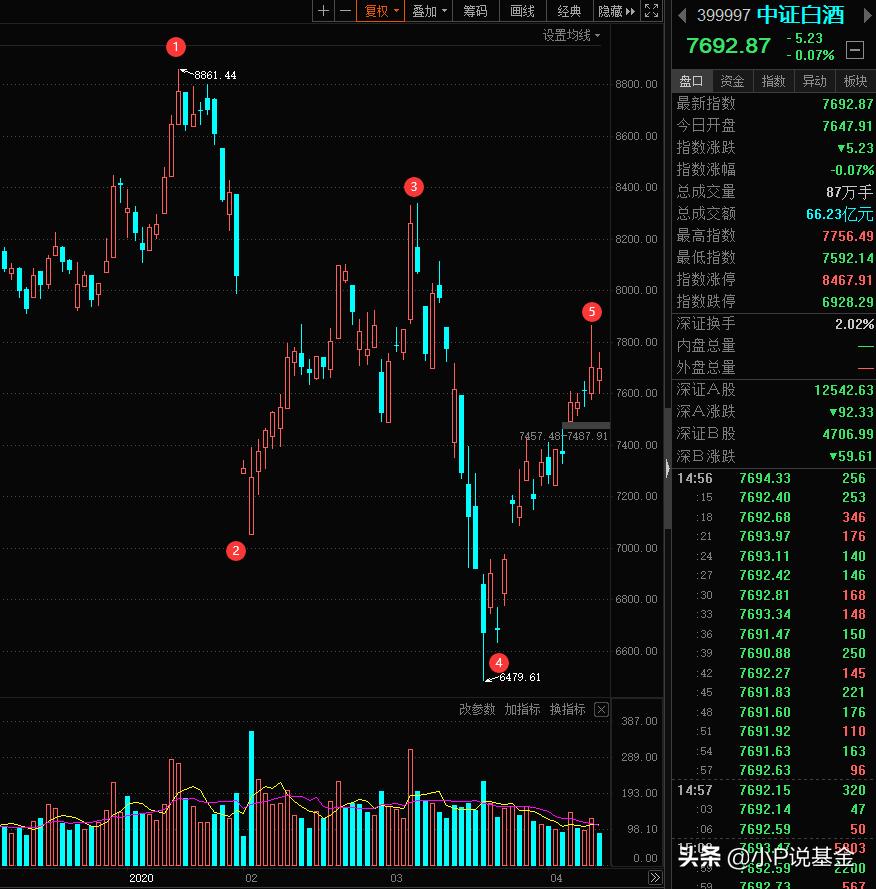Click low price label 6479.61

(x=519, y=678)
